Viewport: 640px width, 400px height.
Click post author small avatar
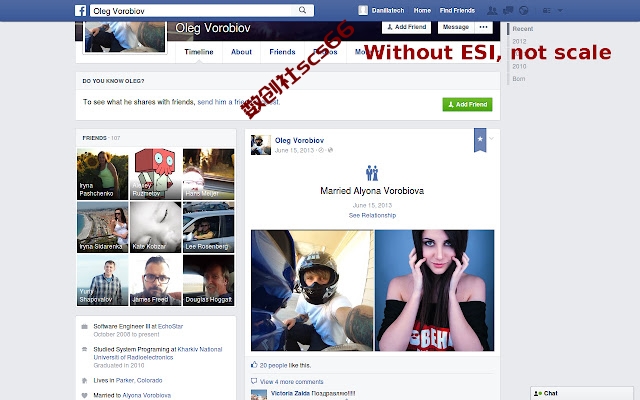pyautogui.click(x=261, y=145)
